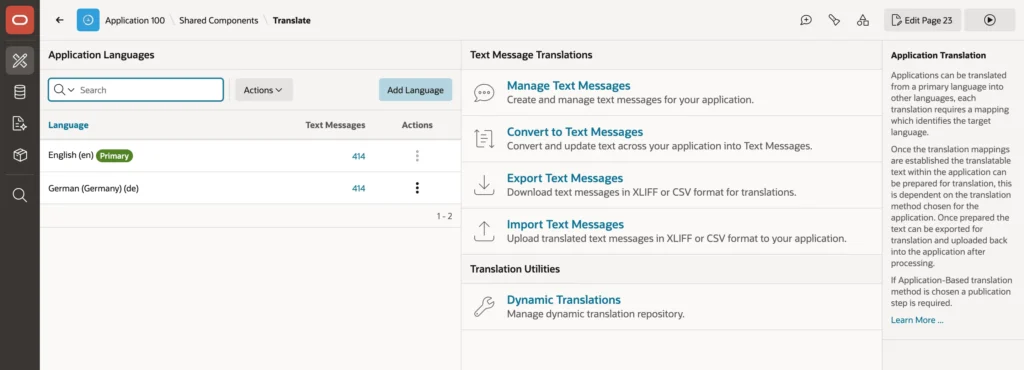1024x370 pixels.
Task: Open the Actions dropdown menu
Action: [264, 90]
